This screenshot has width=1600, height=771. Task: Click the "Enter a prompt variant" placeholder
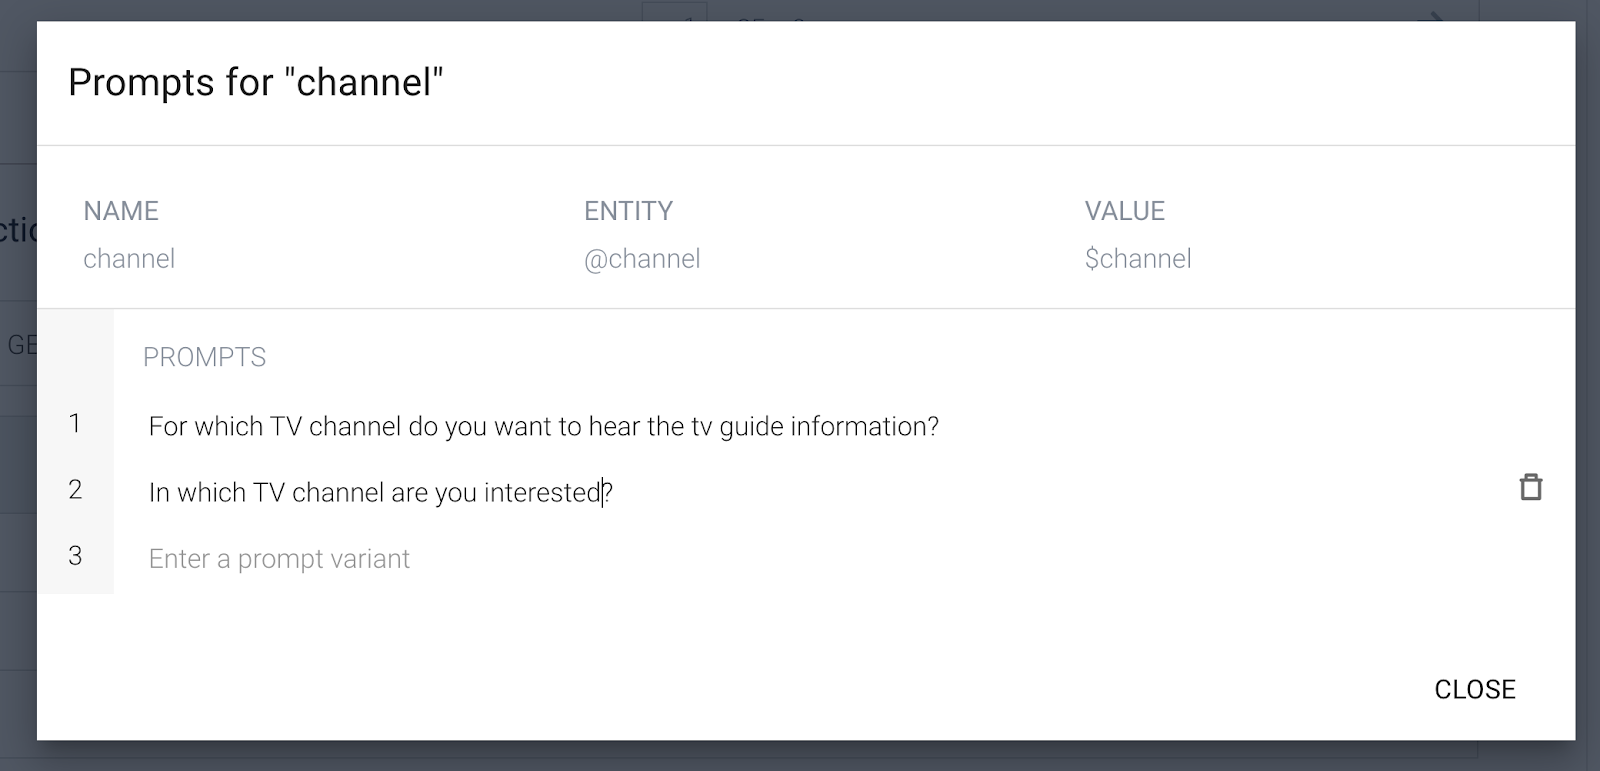279,558
